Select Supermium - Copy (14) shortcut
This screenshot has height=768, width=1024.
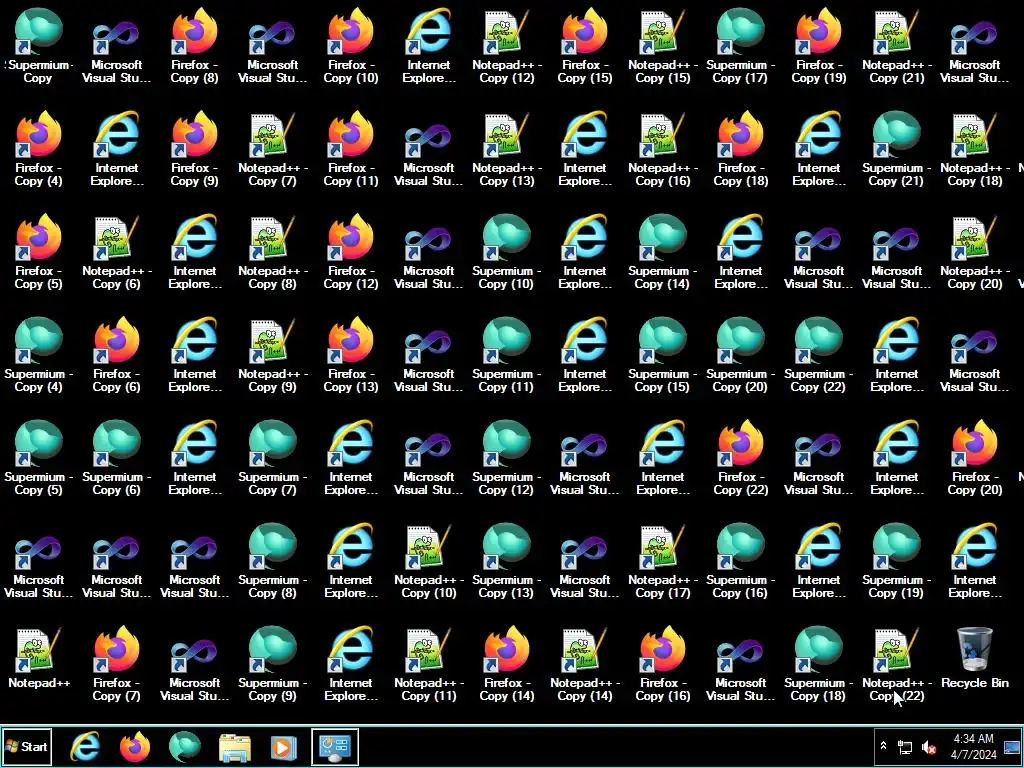tap(662, 251)
